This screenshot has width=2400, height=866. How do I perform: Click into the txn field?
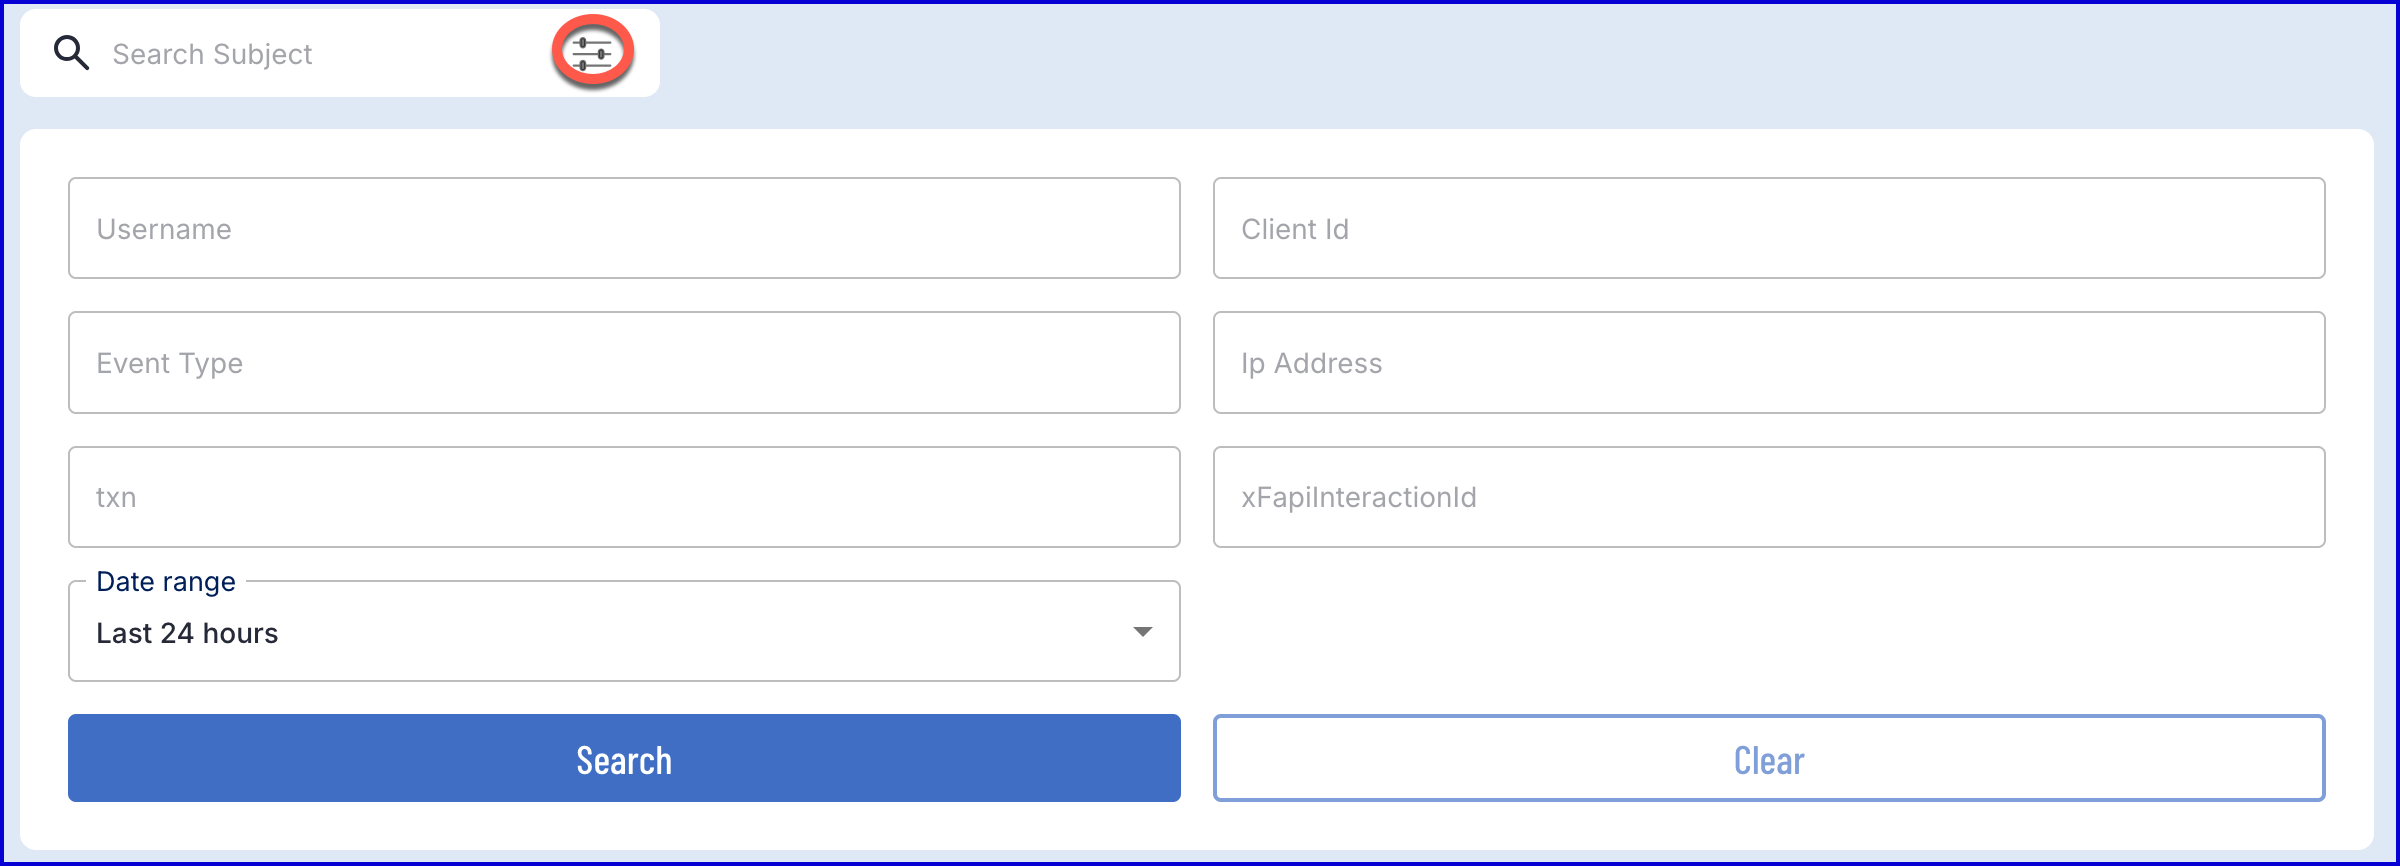coord(624,496)
